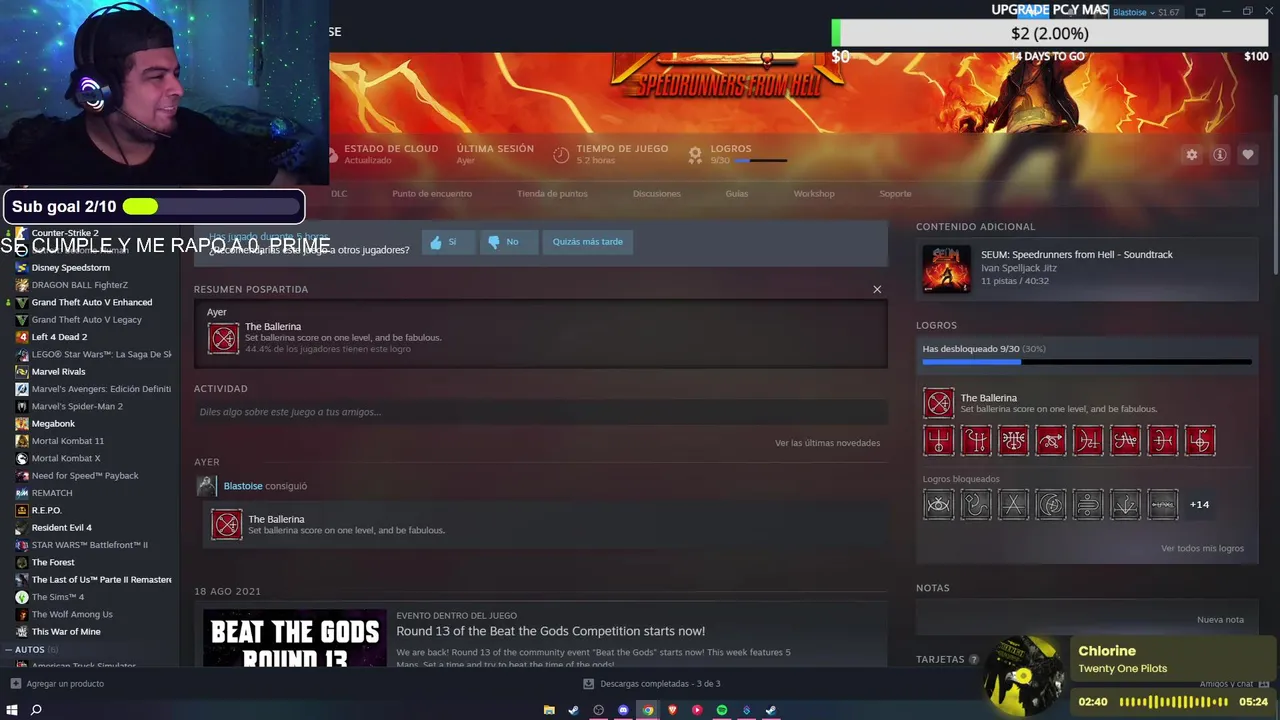Open Ver las últimas novedades link
Viewport: 1280px width, 720px height.
[827, 443]
